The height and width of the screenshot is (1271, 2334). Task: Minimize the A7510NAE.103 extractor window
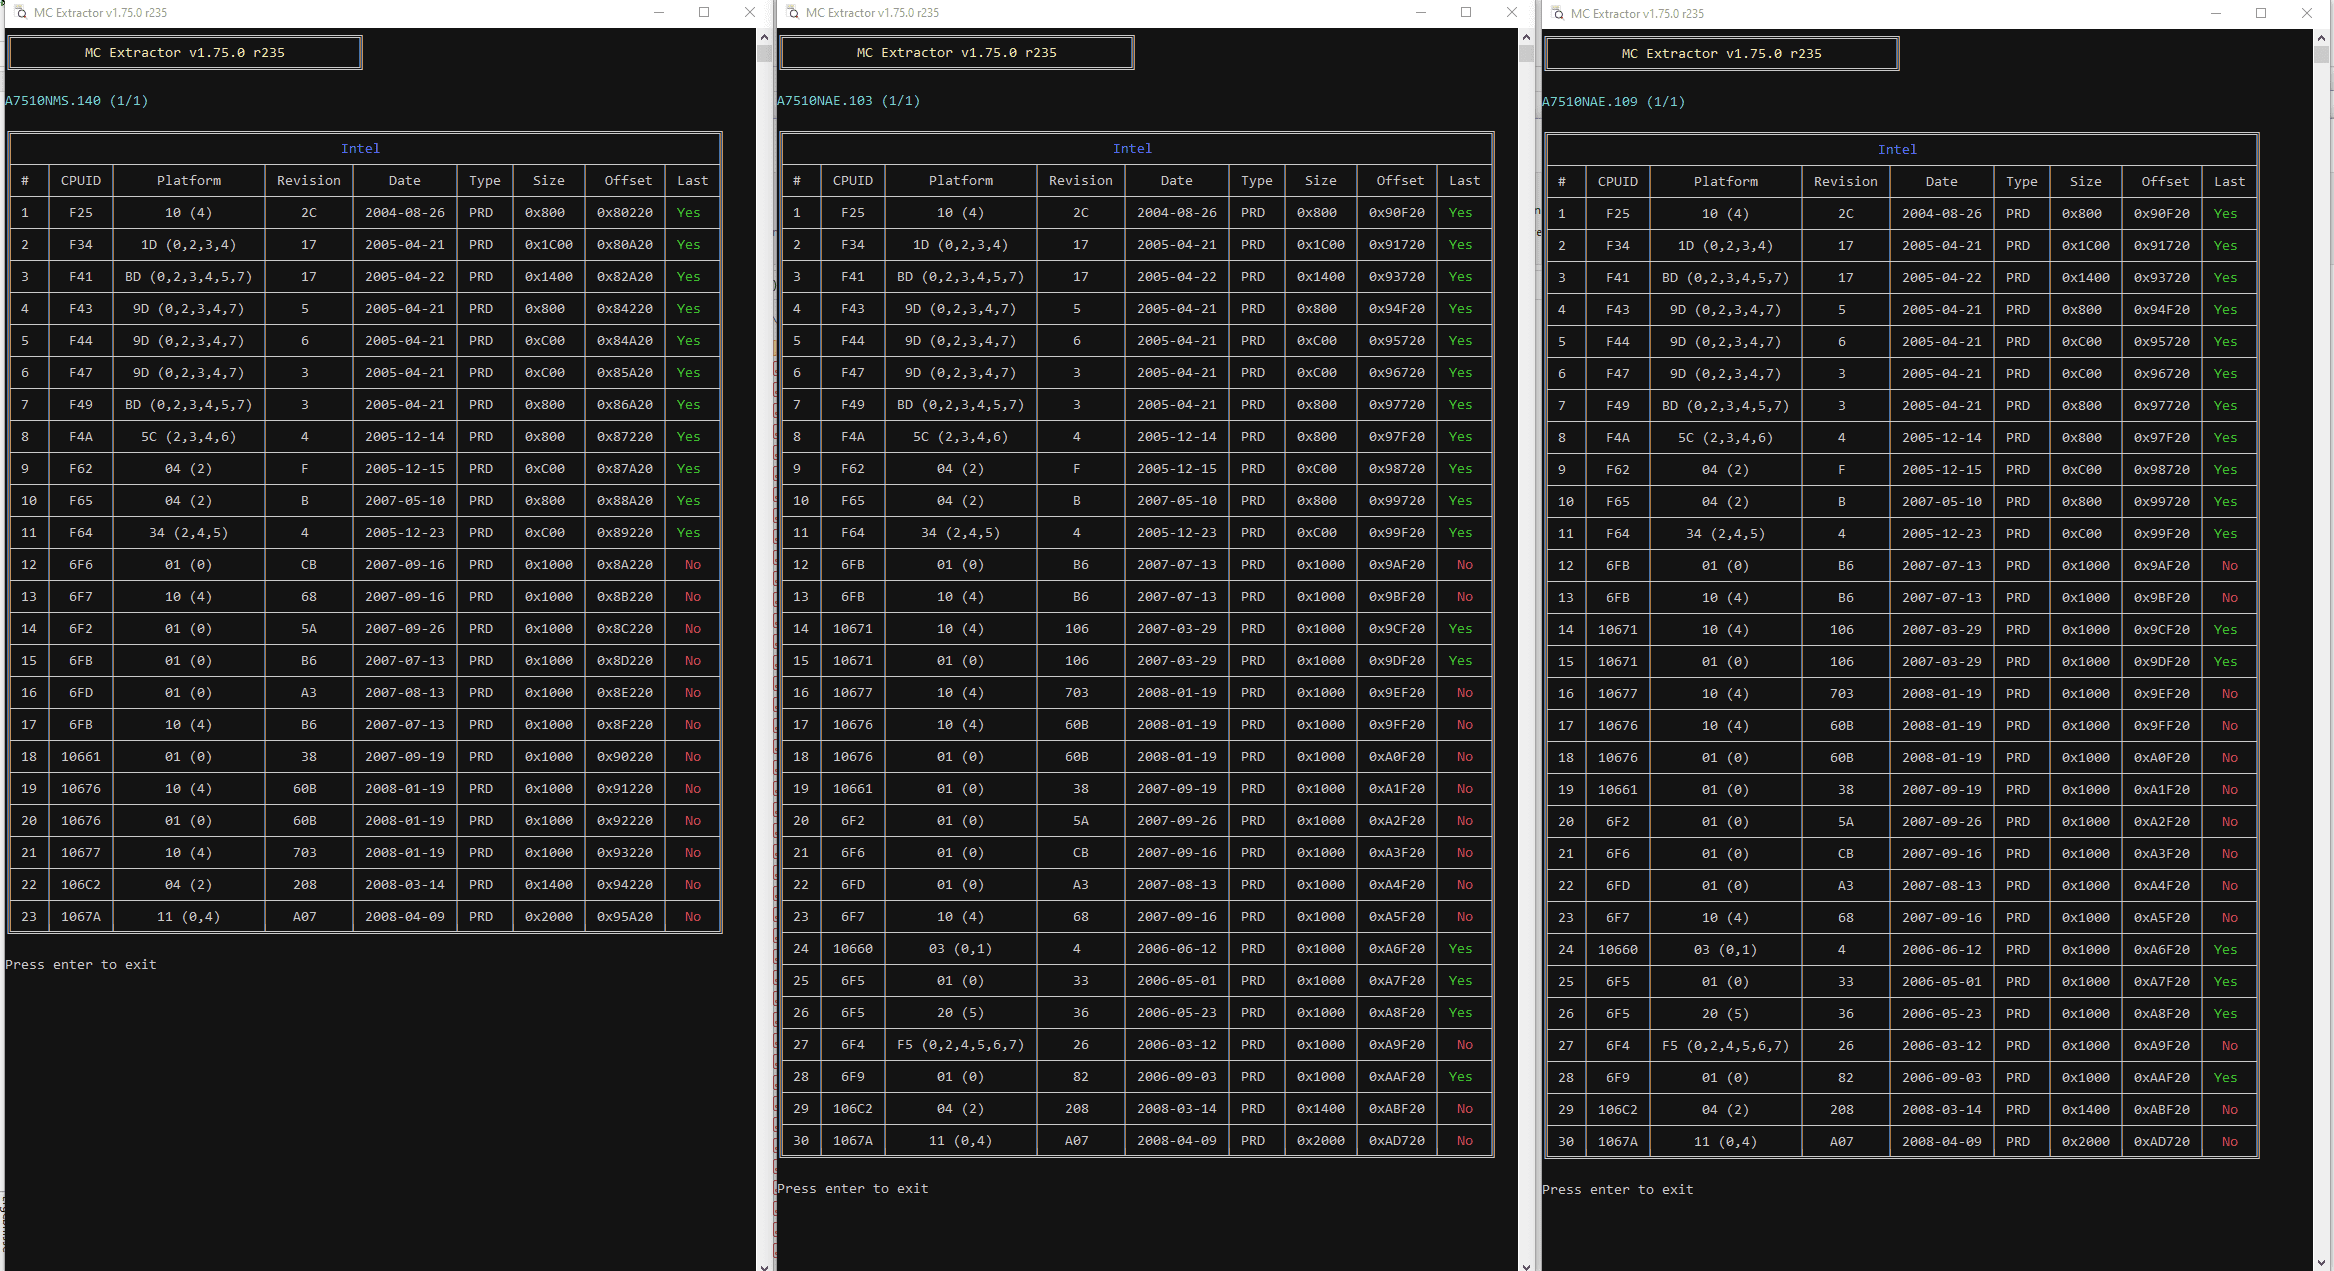click(x=1420, y=12)
